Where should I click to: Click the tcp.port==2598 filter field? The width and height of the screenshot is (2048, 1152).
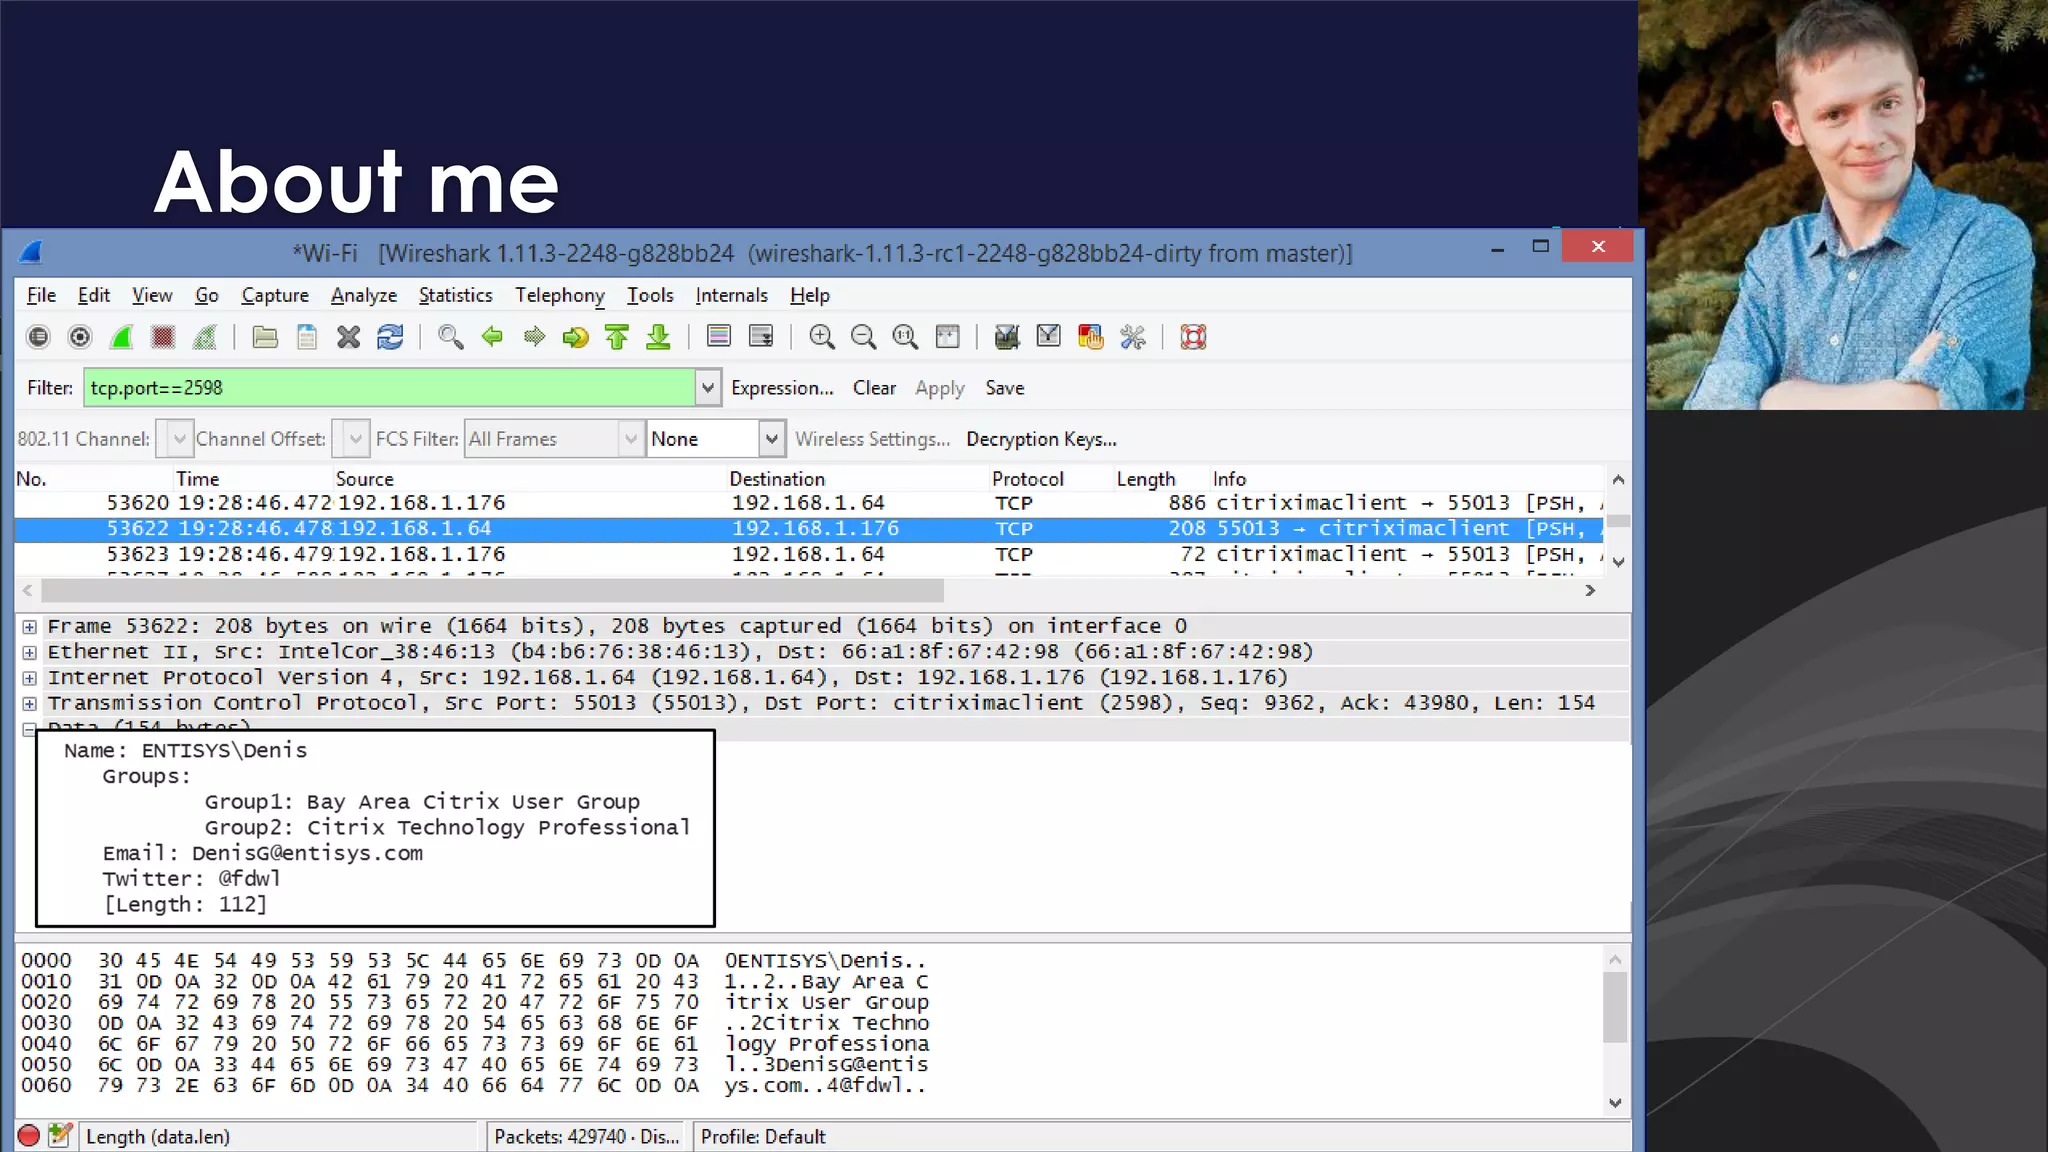[388, 388]
